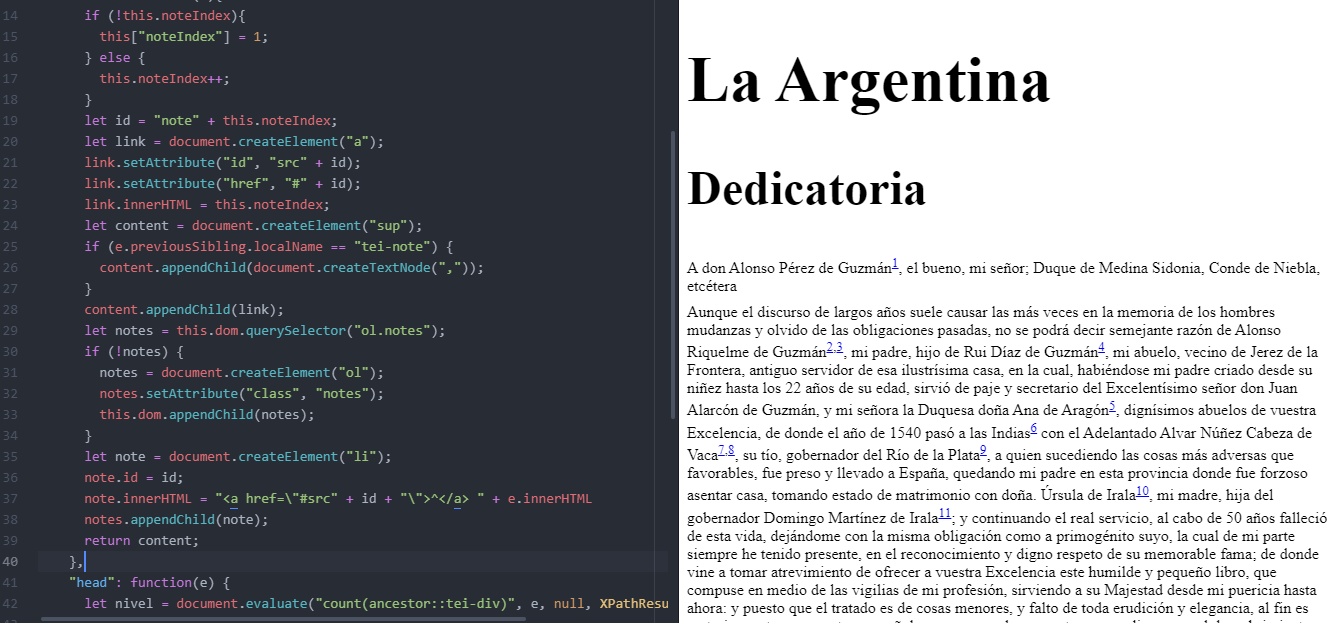Image resolution: width=1327 pixels, height=623 pixels.
Task: Click footnote link 1 after Alonso Pérez de Guzmán
Action: [895, 264]
